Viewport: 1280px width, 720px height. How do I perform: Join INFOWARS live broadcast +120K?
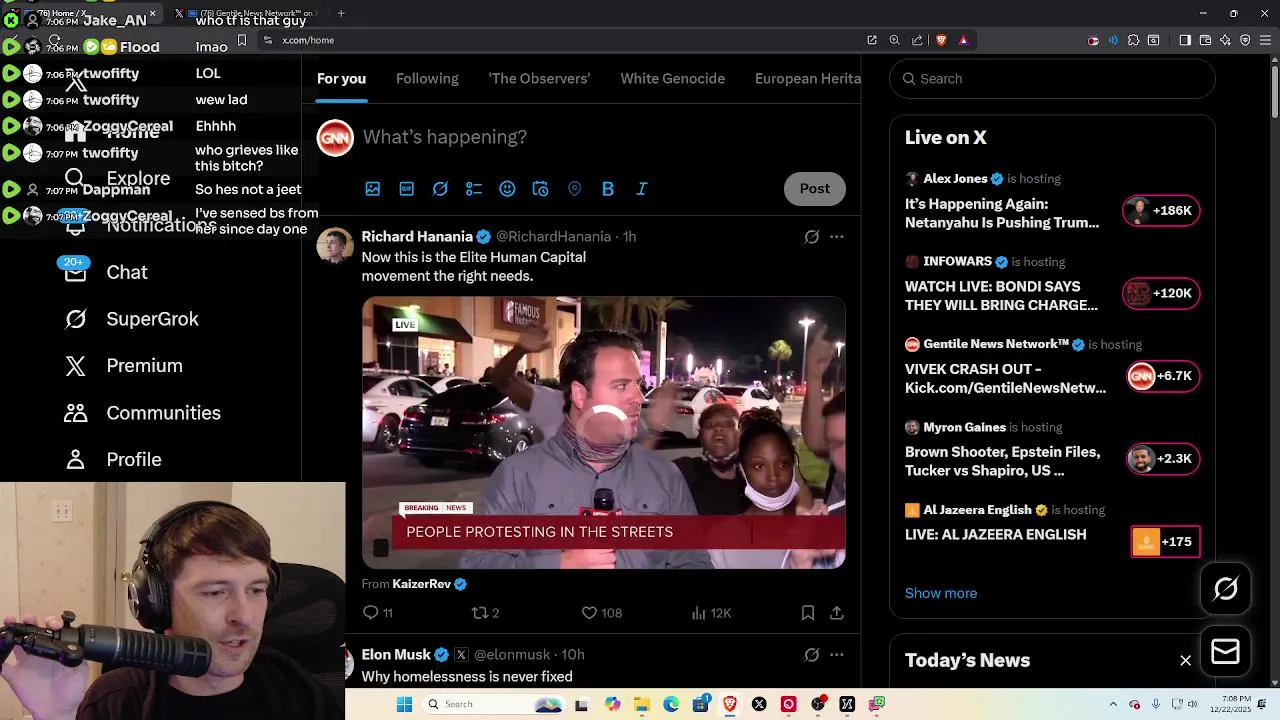(1160, 293)
